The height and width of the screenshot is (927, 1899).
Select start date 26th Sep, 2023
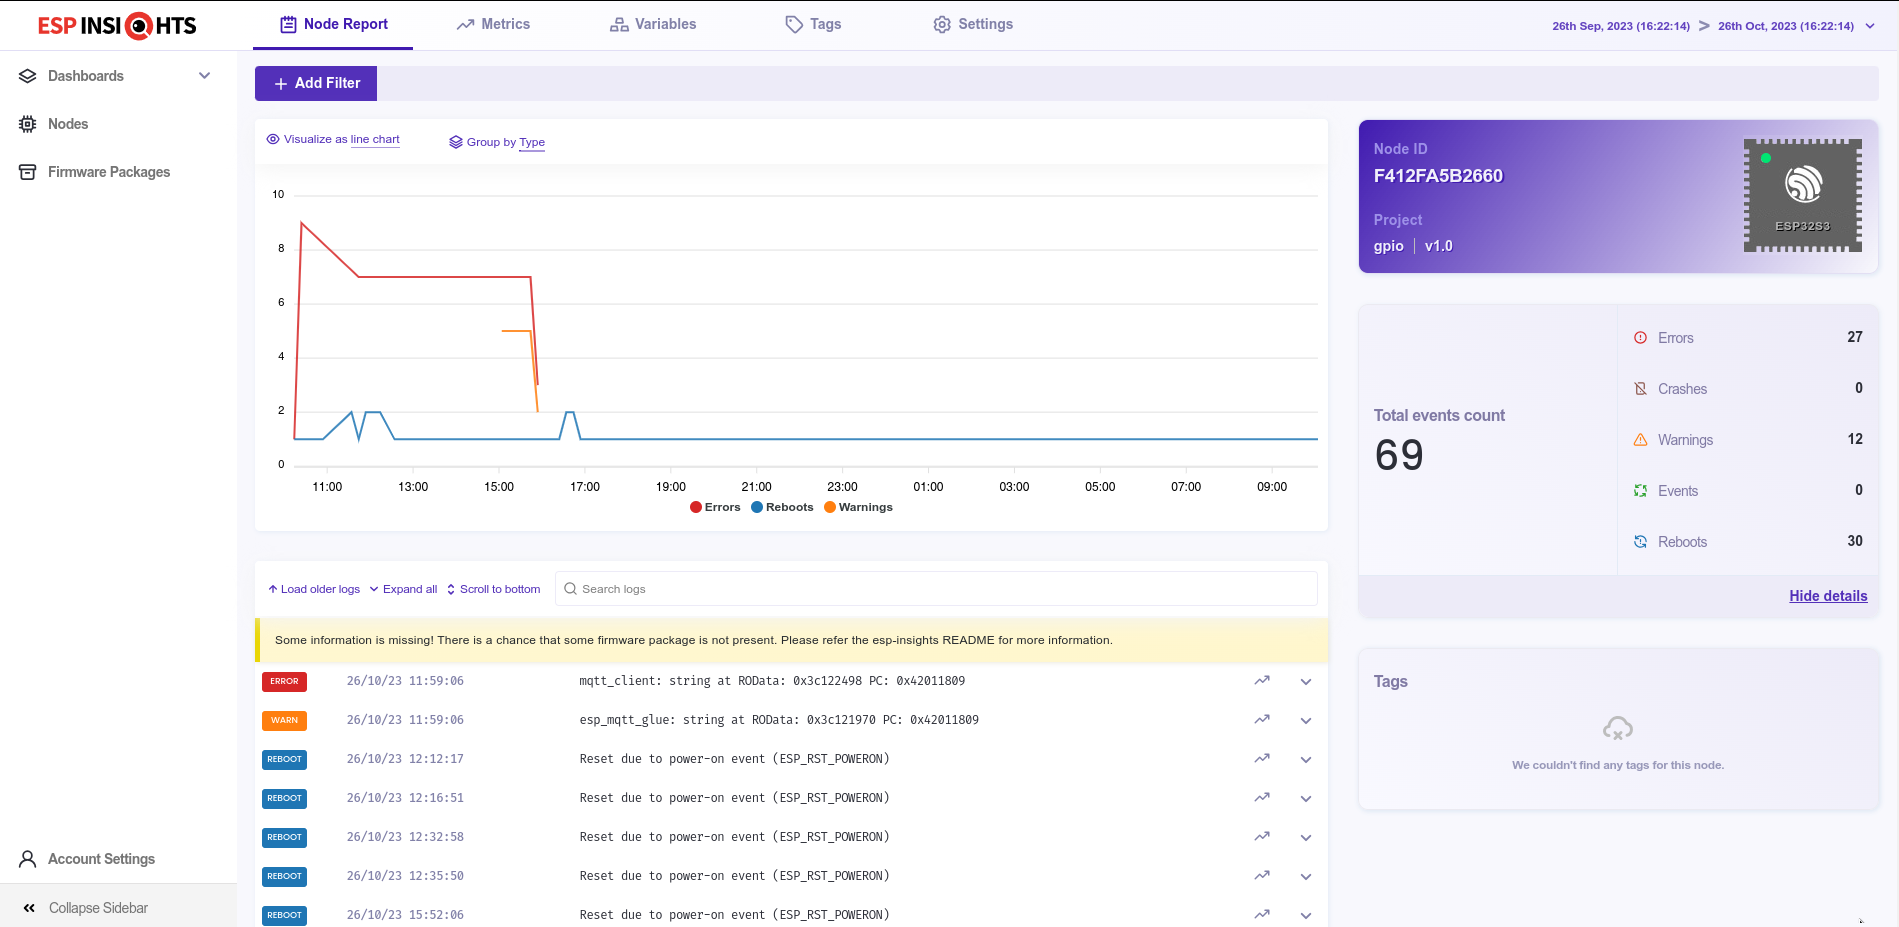[x=1621, y=26]
